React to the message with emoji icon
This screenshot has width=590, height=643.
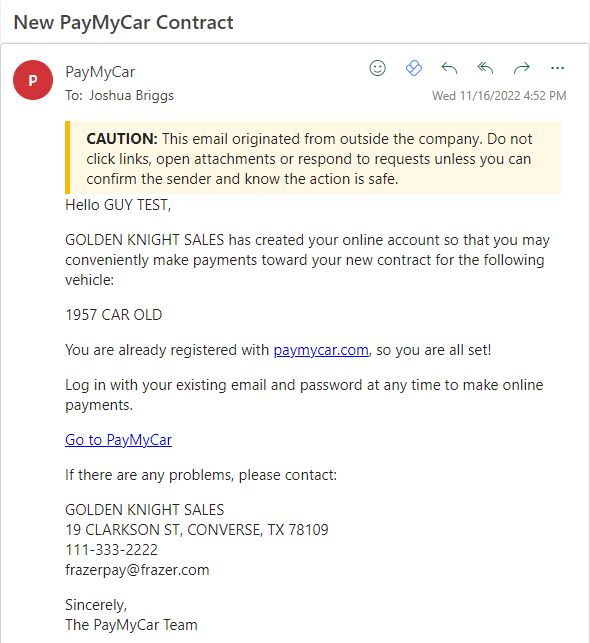(377, 68)
